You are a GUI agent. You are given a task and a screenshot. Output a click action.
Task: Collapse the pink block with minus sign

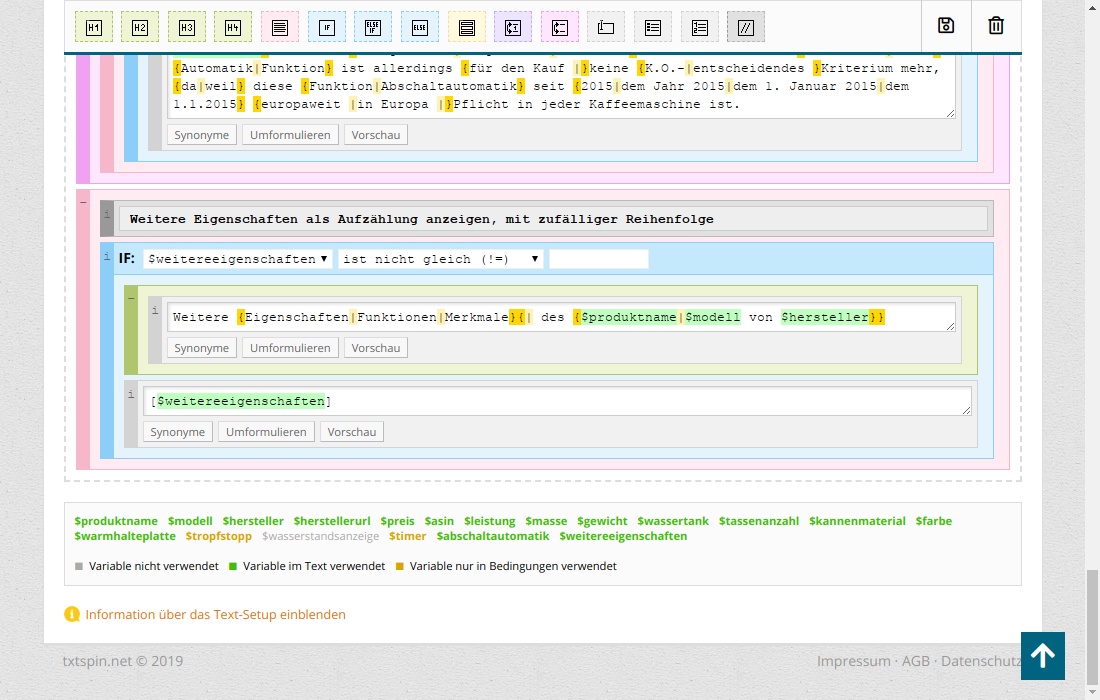(x=83, y=201)
